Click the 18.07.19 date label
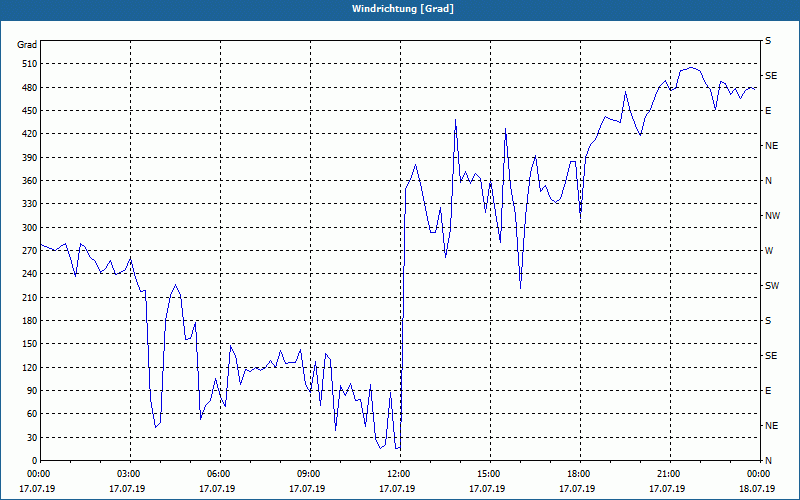 (757, 488)
